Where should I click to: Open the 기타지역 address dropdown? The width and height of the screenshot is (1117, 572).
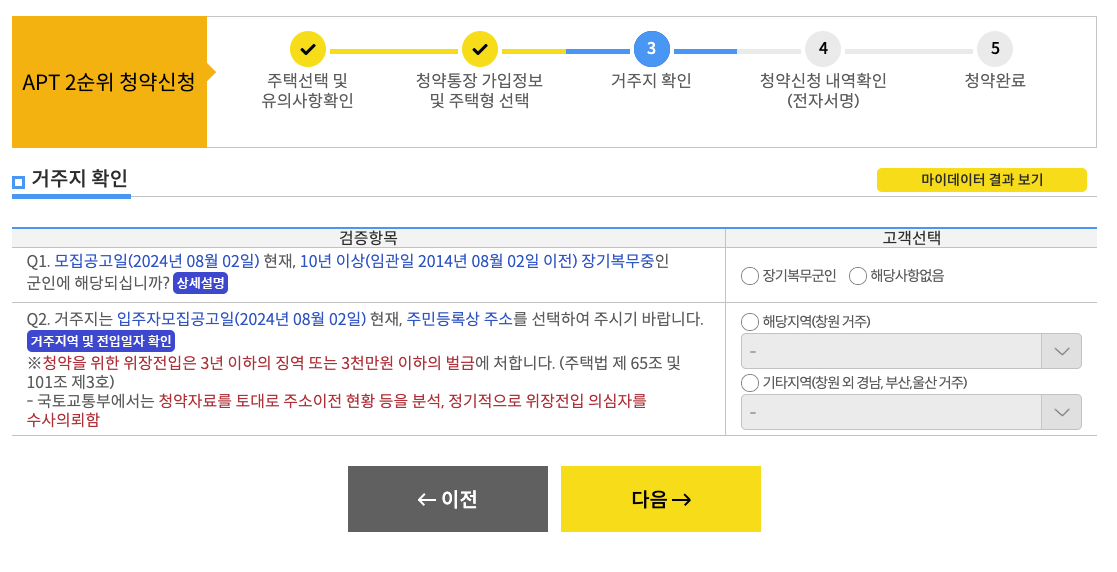pos(911,412)
